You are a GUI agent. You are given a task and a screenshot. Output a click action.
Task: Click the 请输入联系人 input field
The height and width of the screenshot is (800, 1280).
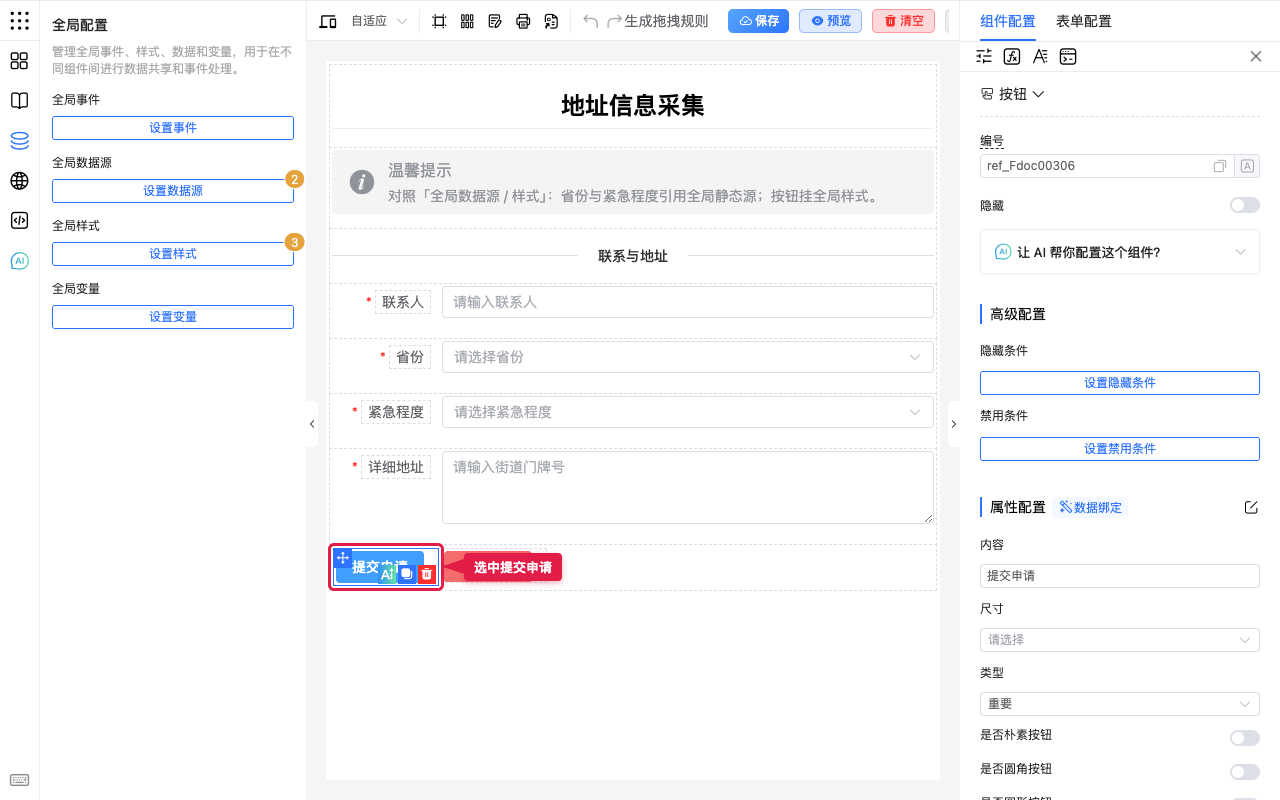[x=688, y=302]
